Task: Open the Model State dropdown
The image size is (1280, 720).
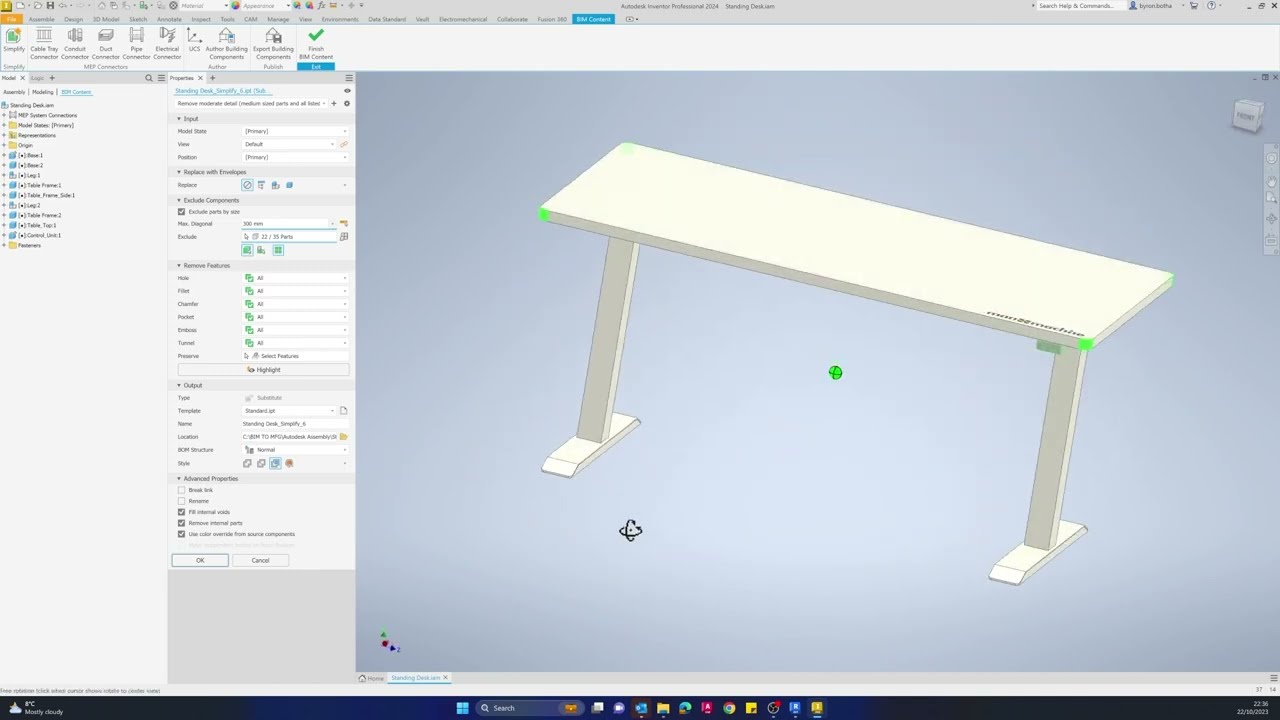Action: click(295, 131)
